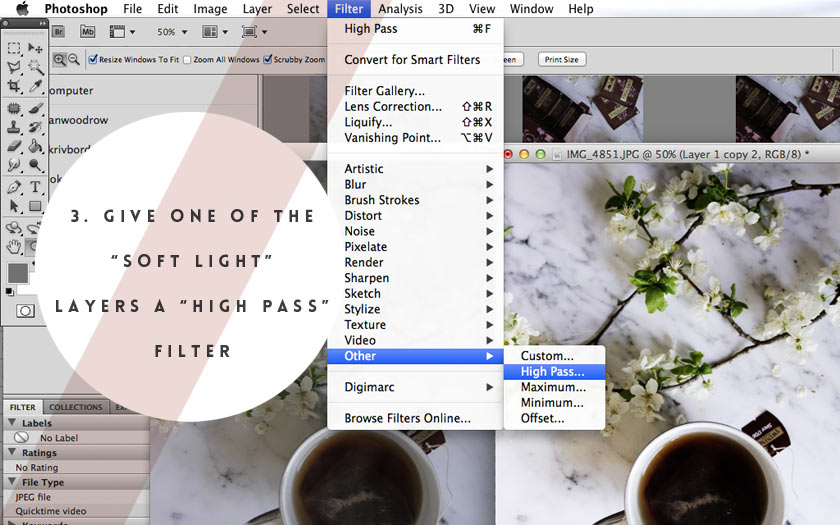Select the Paint Bucket tool

[35, 146]
